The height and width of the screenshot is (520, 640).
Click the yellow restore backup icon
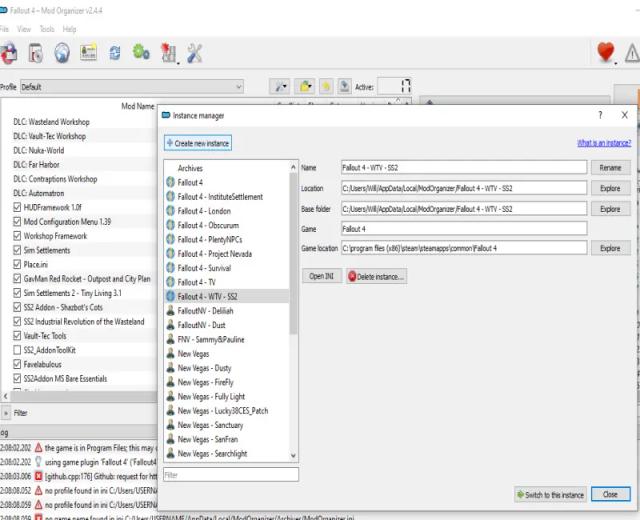326,87
